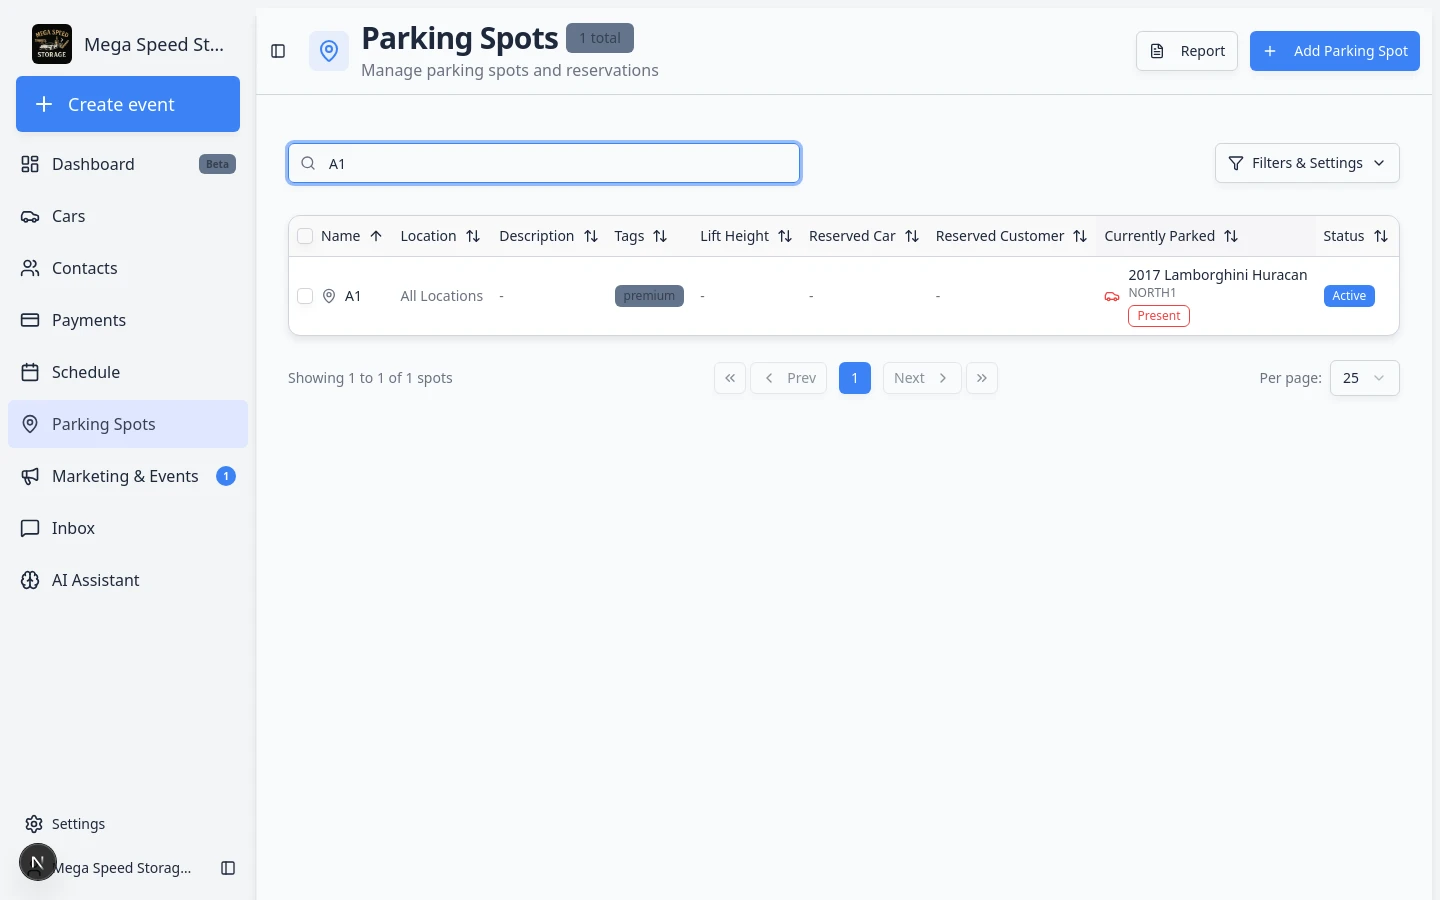The image size is (1440, 900).
Task: Click the search magnifier icon in the search box
Action: [309, 164]
